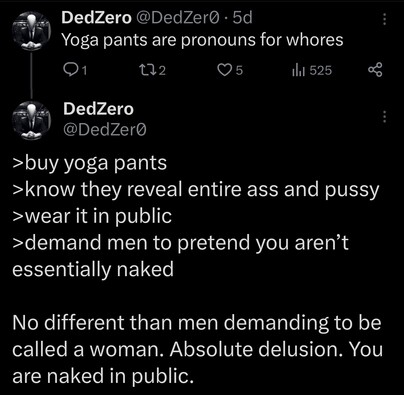Open three-dot more menu on top tweet
This screenshot has height=395, width=404.
(x=384, y=19)
